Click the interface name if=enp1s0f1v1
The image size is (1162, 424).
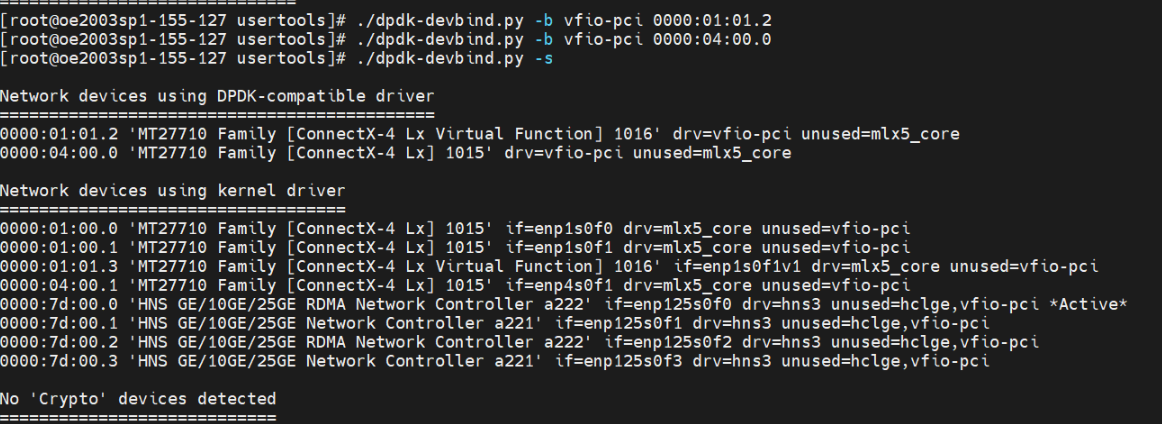(x=735, y=267)
